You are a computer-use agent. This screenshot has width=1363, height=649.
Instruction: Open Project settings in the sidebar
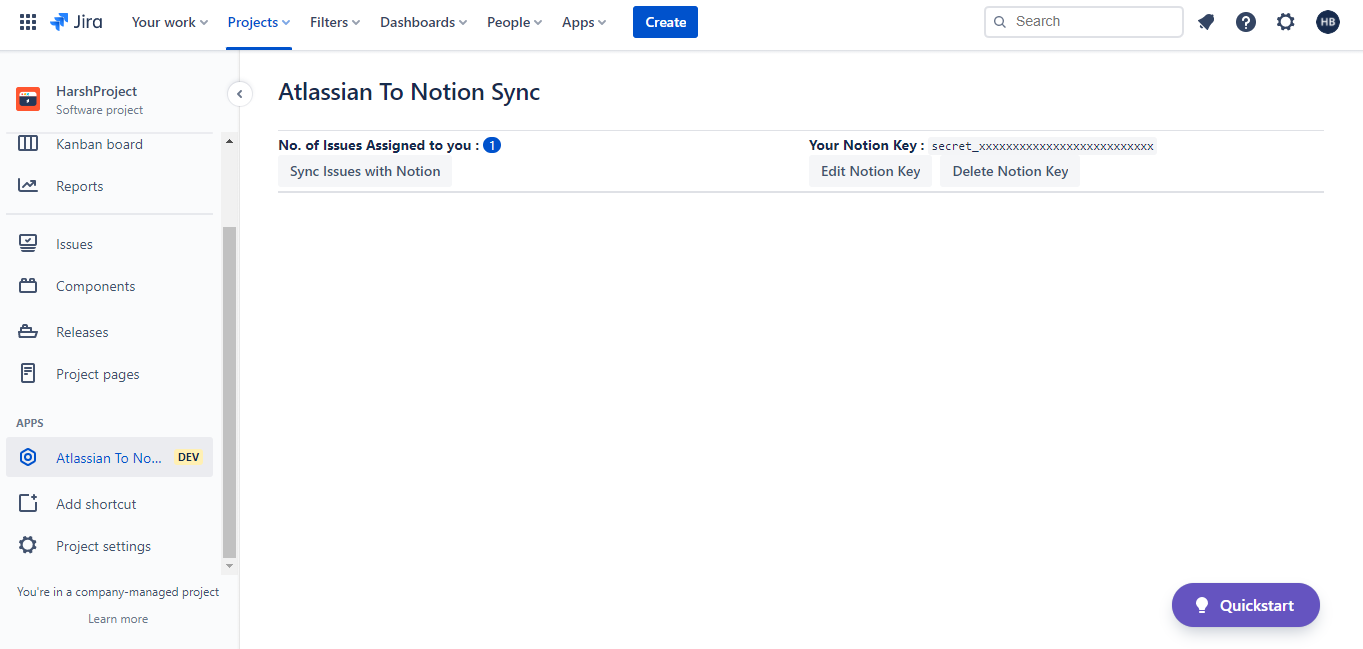point(110,546)
